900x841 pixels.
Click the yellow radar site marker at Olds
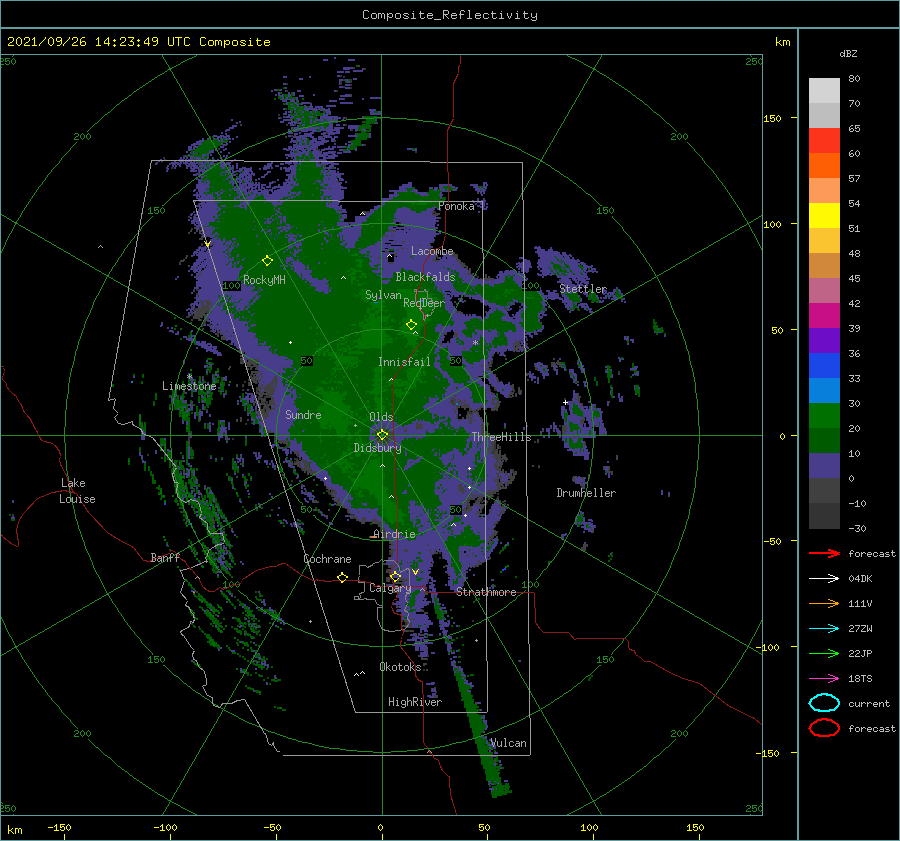coord(382,435)
